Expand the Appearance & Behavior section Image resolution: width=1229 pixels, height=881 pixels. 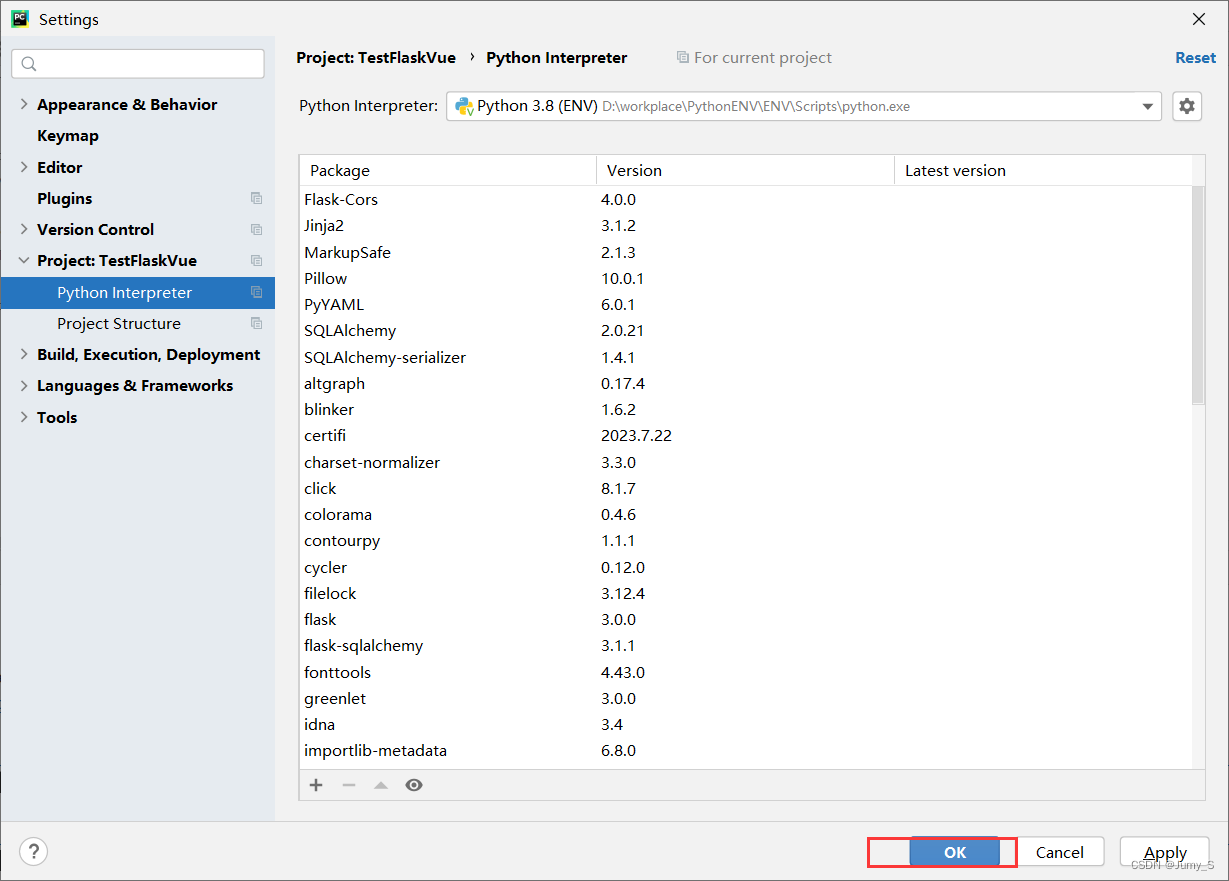pos(22,104)
